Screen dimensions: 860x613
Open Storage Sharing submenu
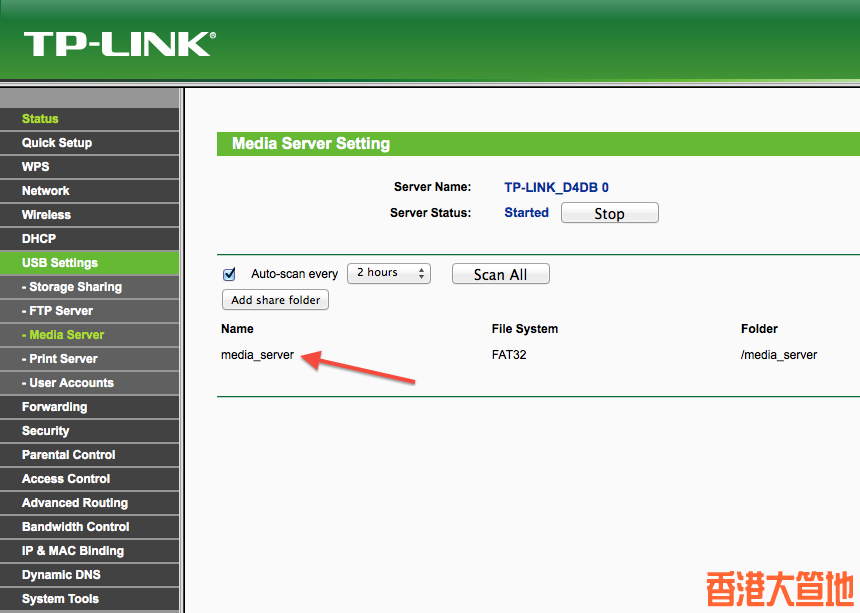click(x=89, y=287)
